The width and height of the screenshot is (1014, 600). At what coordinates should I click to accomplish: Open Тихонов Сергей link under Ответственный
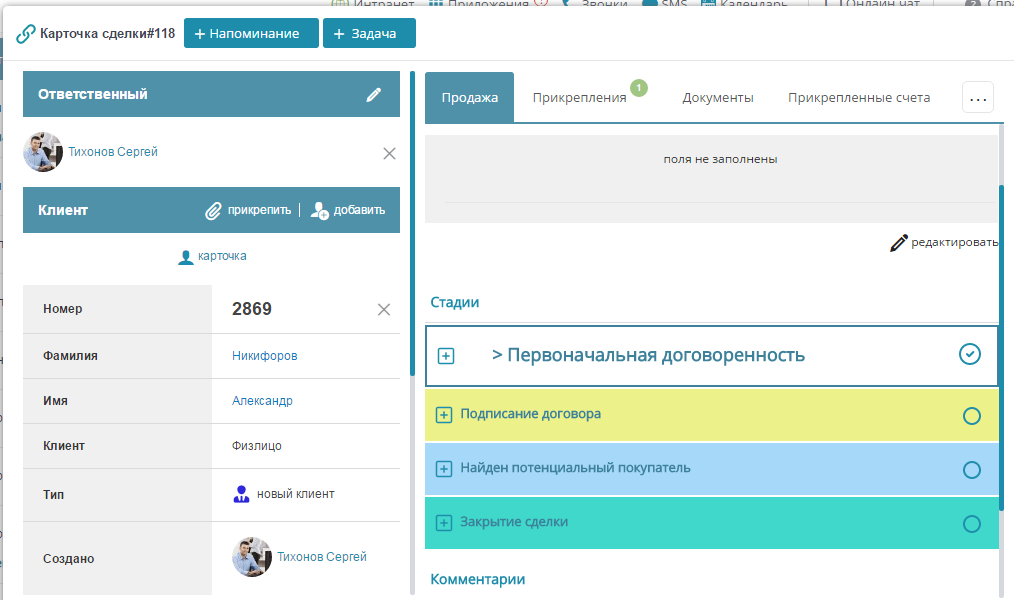pyautogui.click(x=113, y=152)
